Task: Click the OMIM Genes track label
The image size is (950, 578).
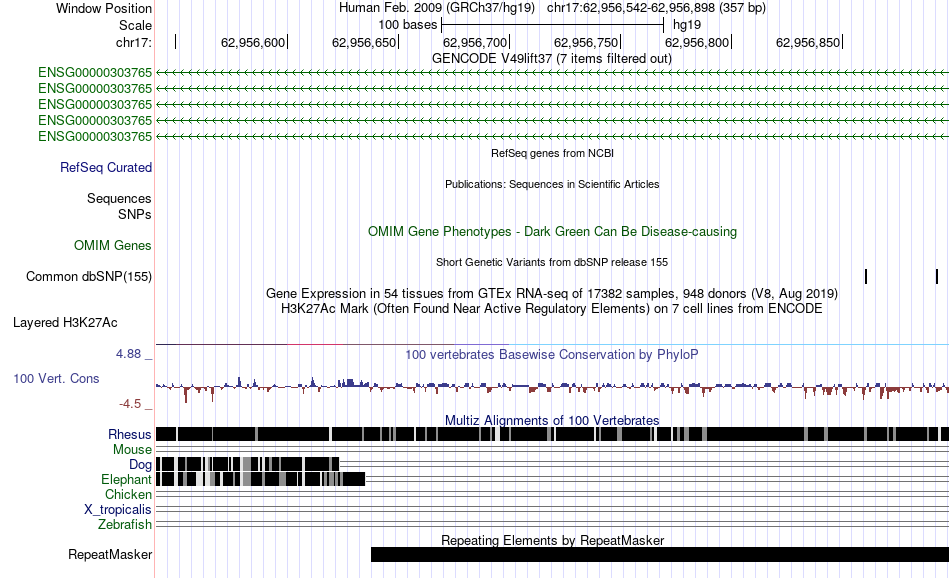Action: click(x=112, y=245)
